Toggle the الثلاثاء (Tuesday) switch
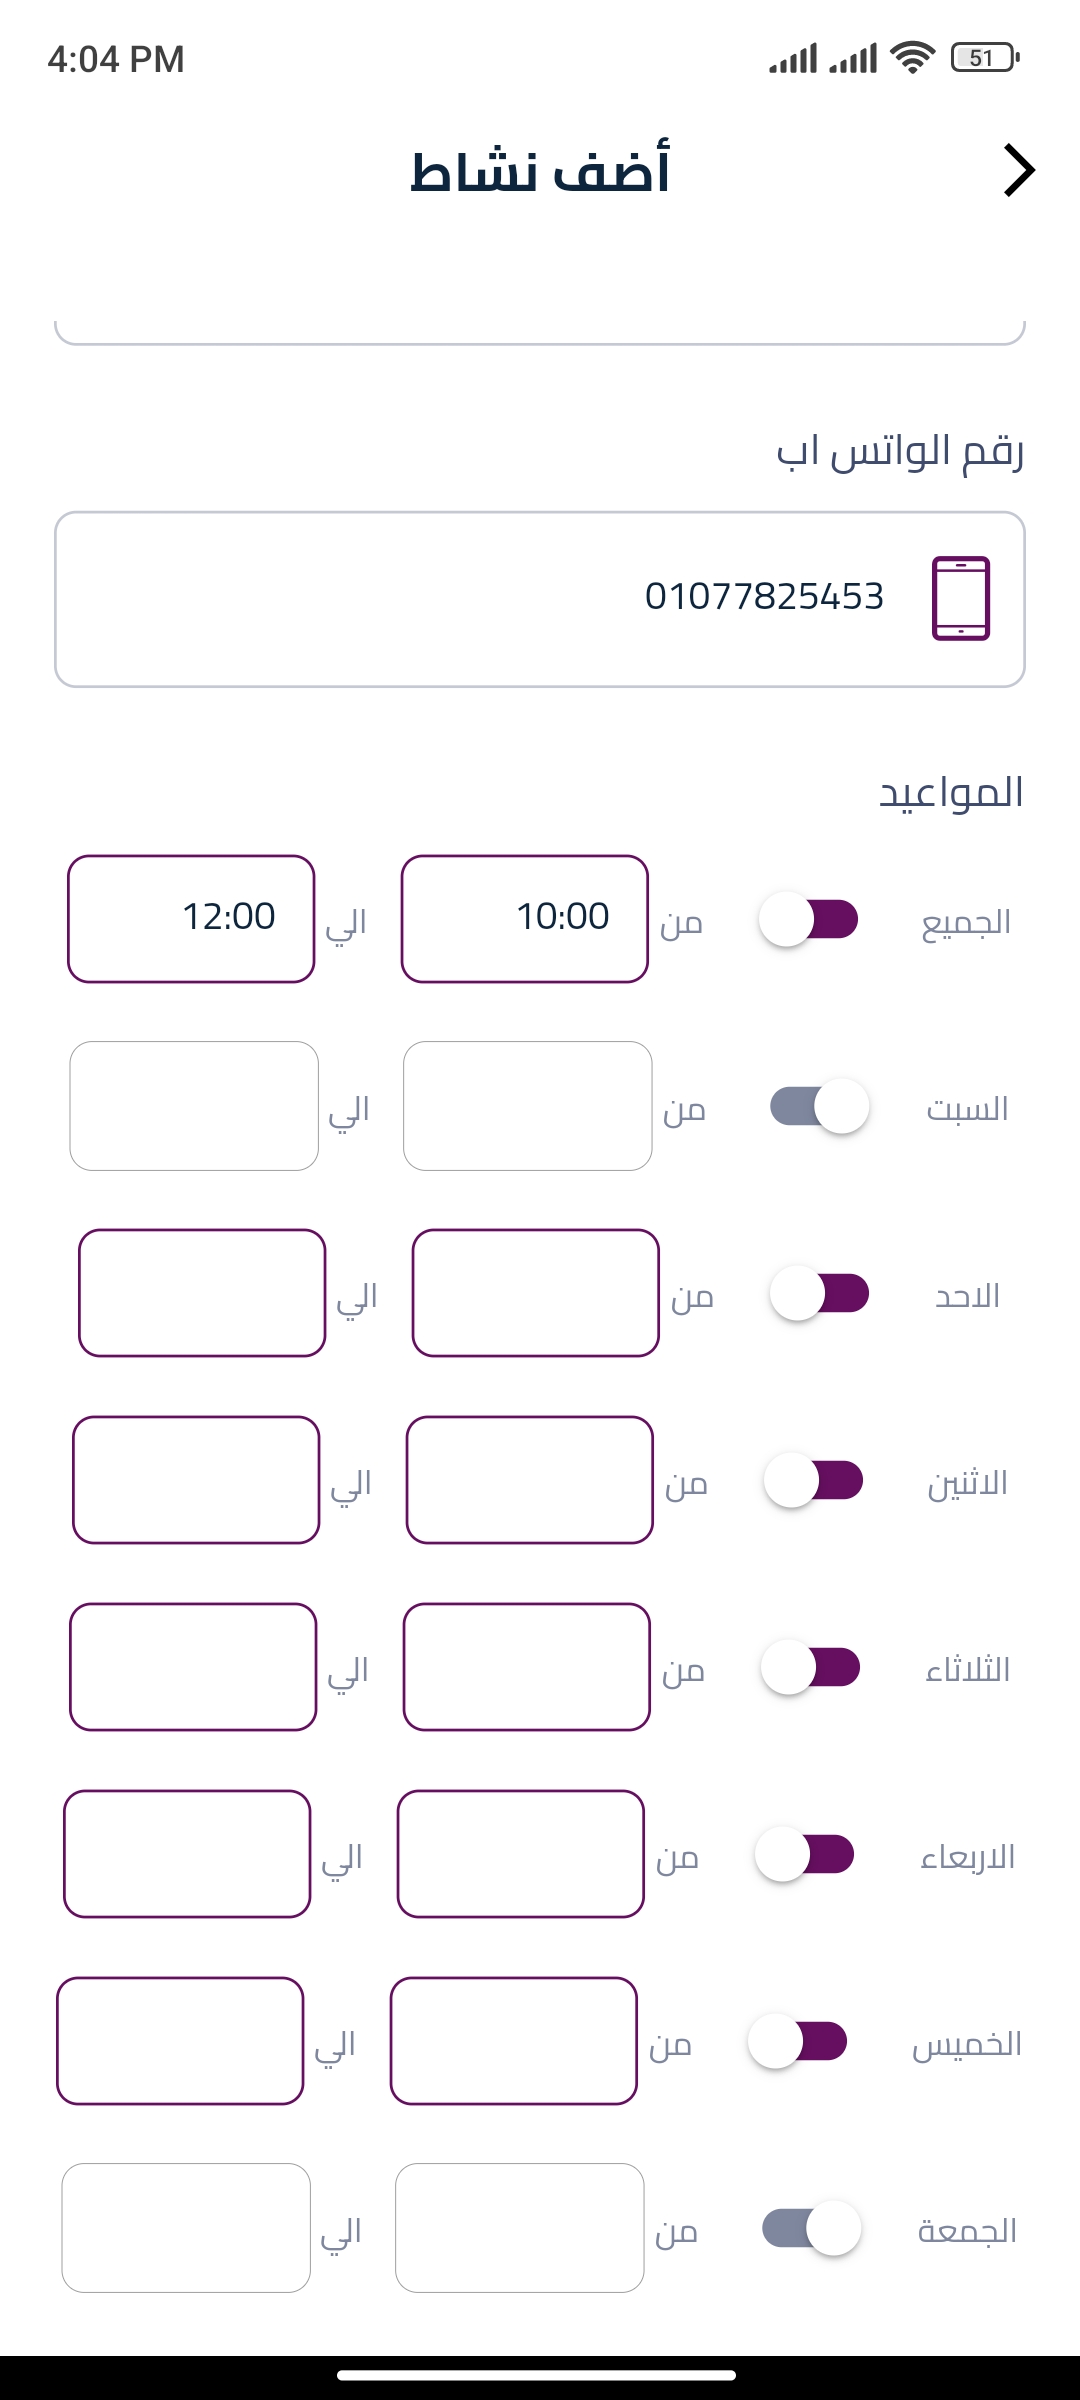Viewport: 1080px width, 2400px height. (811, 1667)
